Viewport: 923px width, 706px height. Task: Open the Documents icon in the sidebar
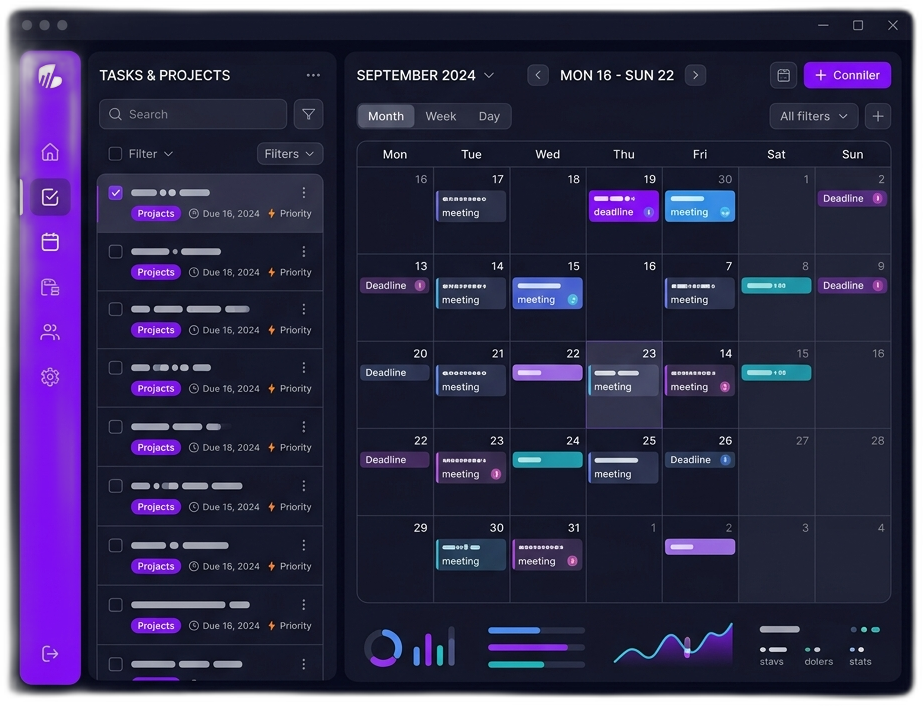click(x=50, y=287)
